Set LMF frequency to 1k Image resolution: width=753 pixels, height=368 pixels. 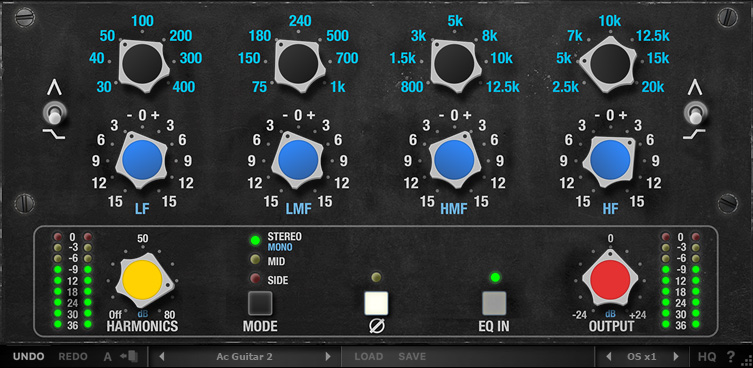338,86
